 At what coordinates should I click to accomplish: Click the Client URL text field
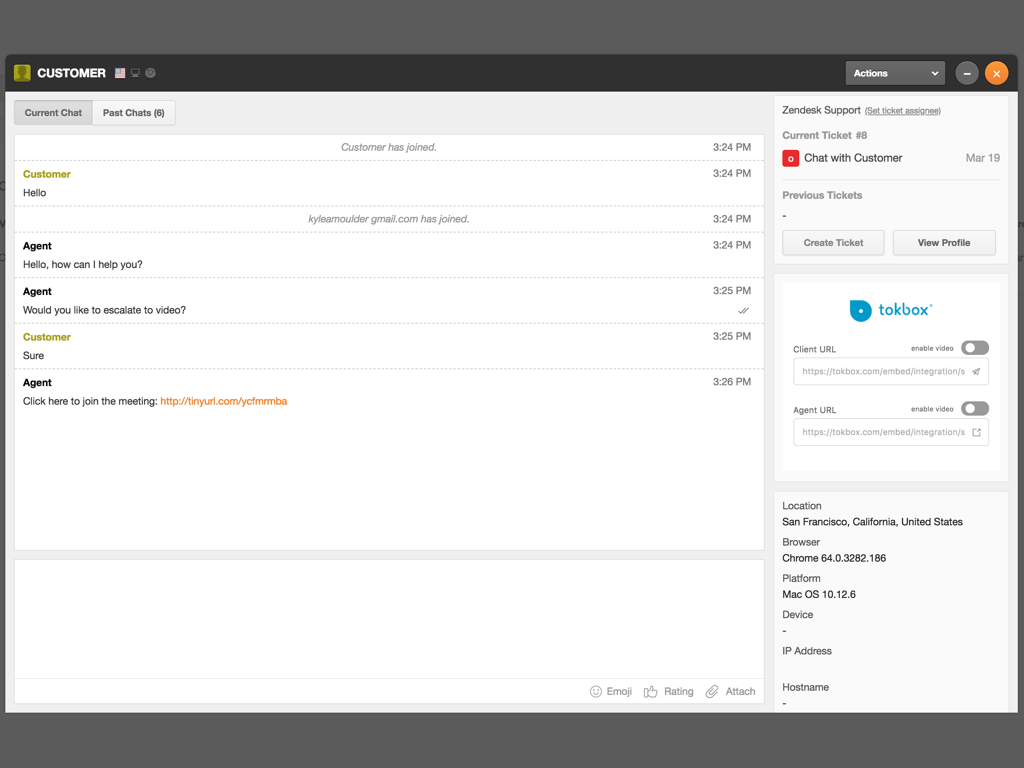click(x=882, y=372)
